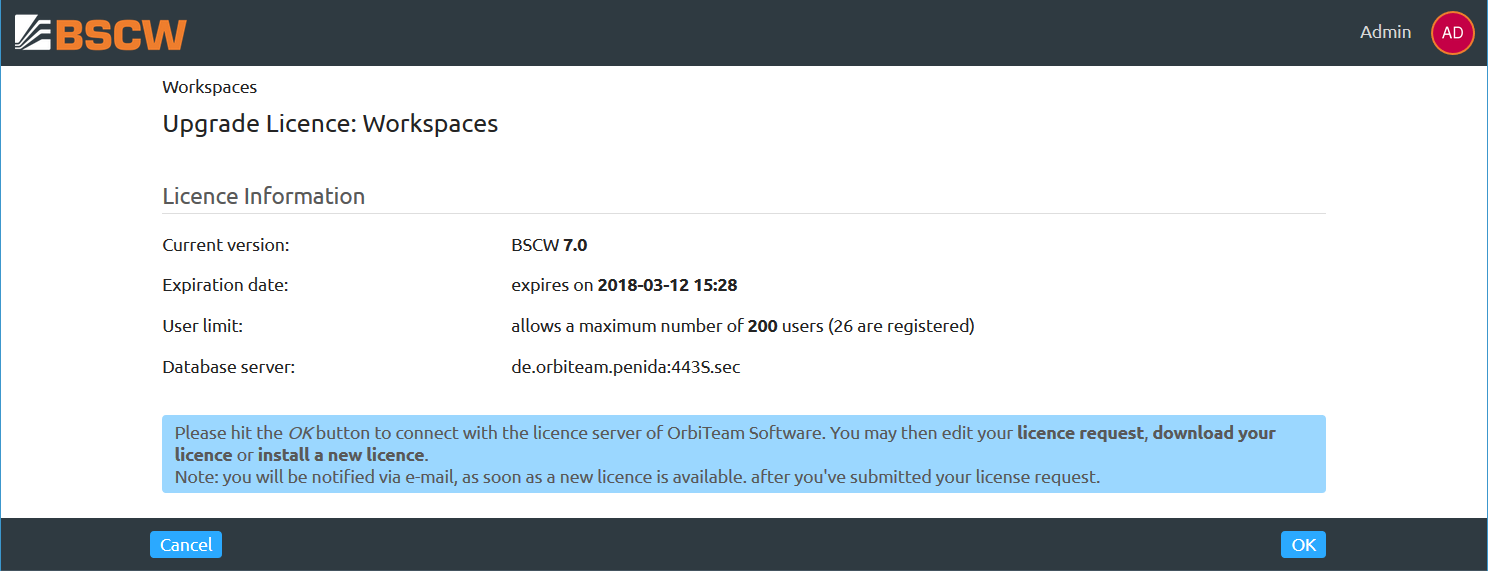The height and width of the screenshot is (571, 1488).
Task: Confirm with the OK button
Action: [x=1303, y=545]
